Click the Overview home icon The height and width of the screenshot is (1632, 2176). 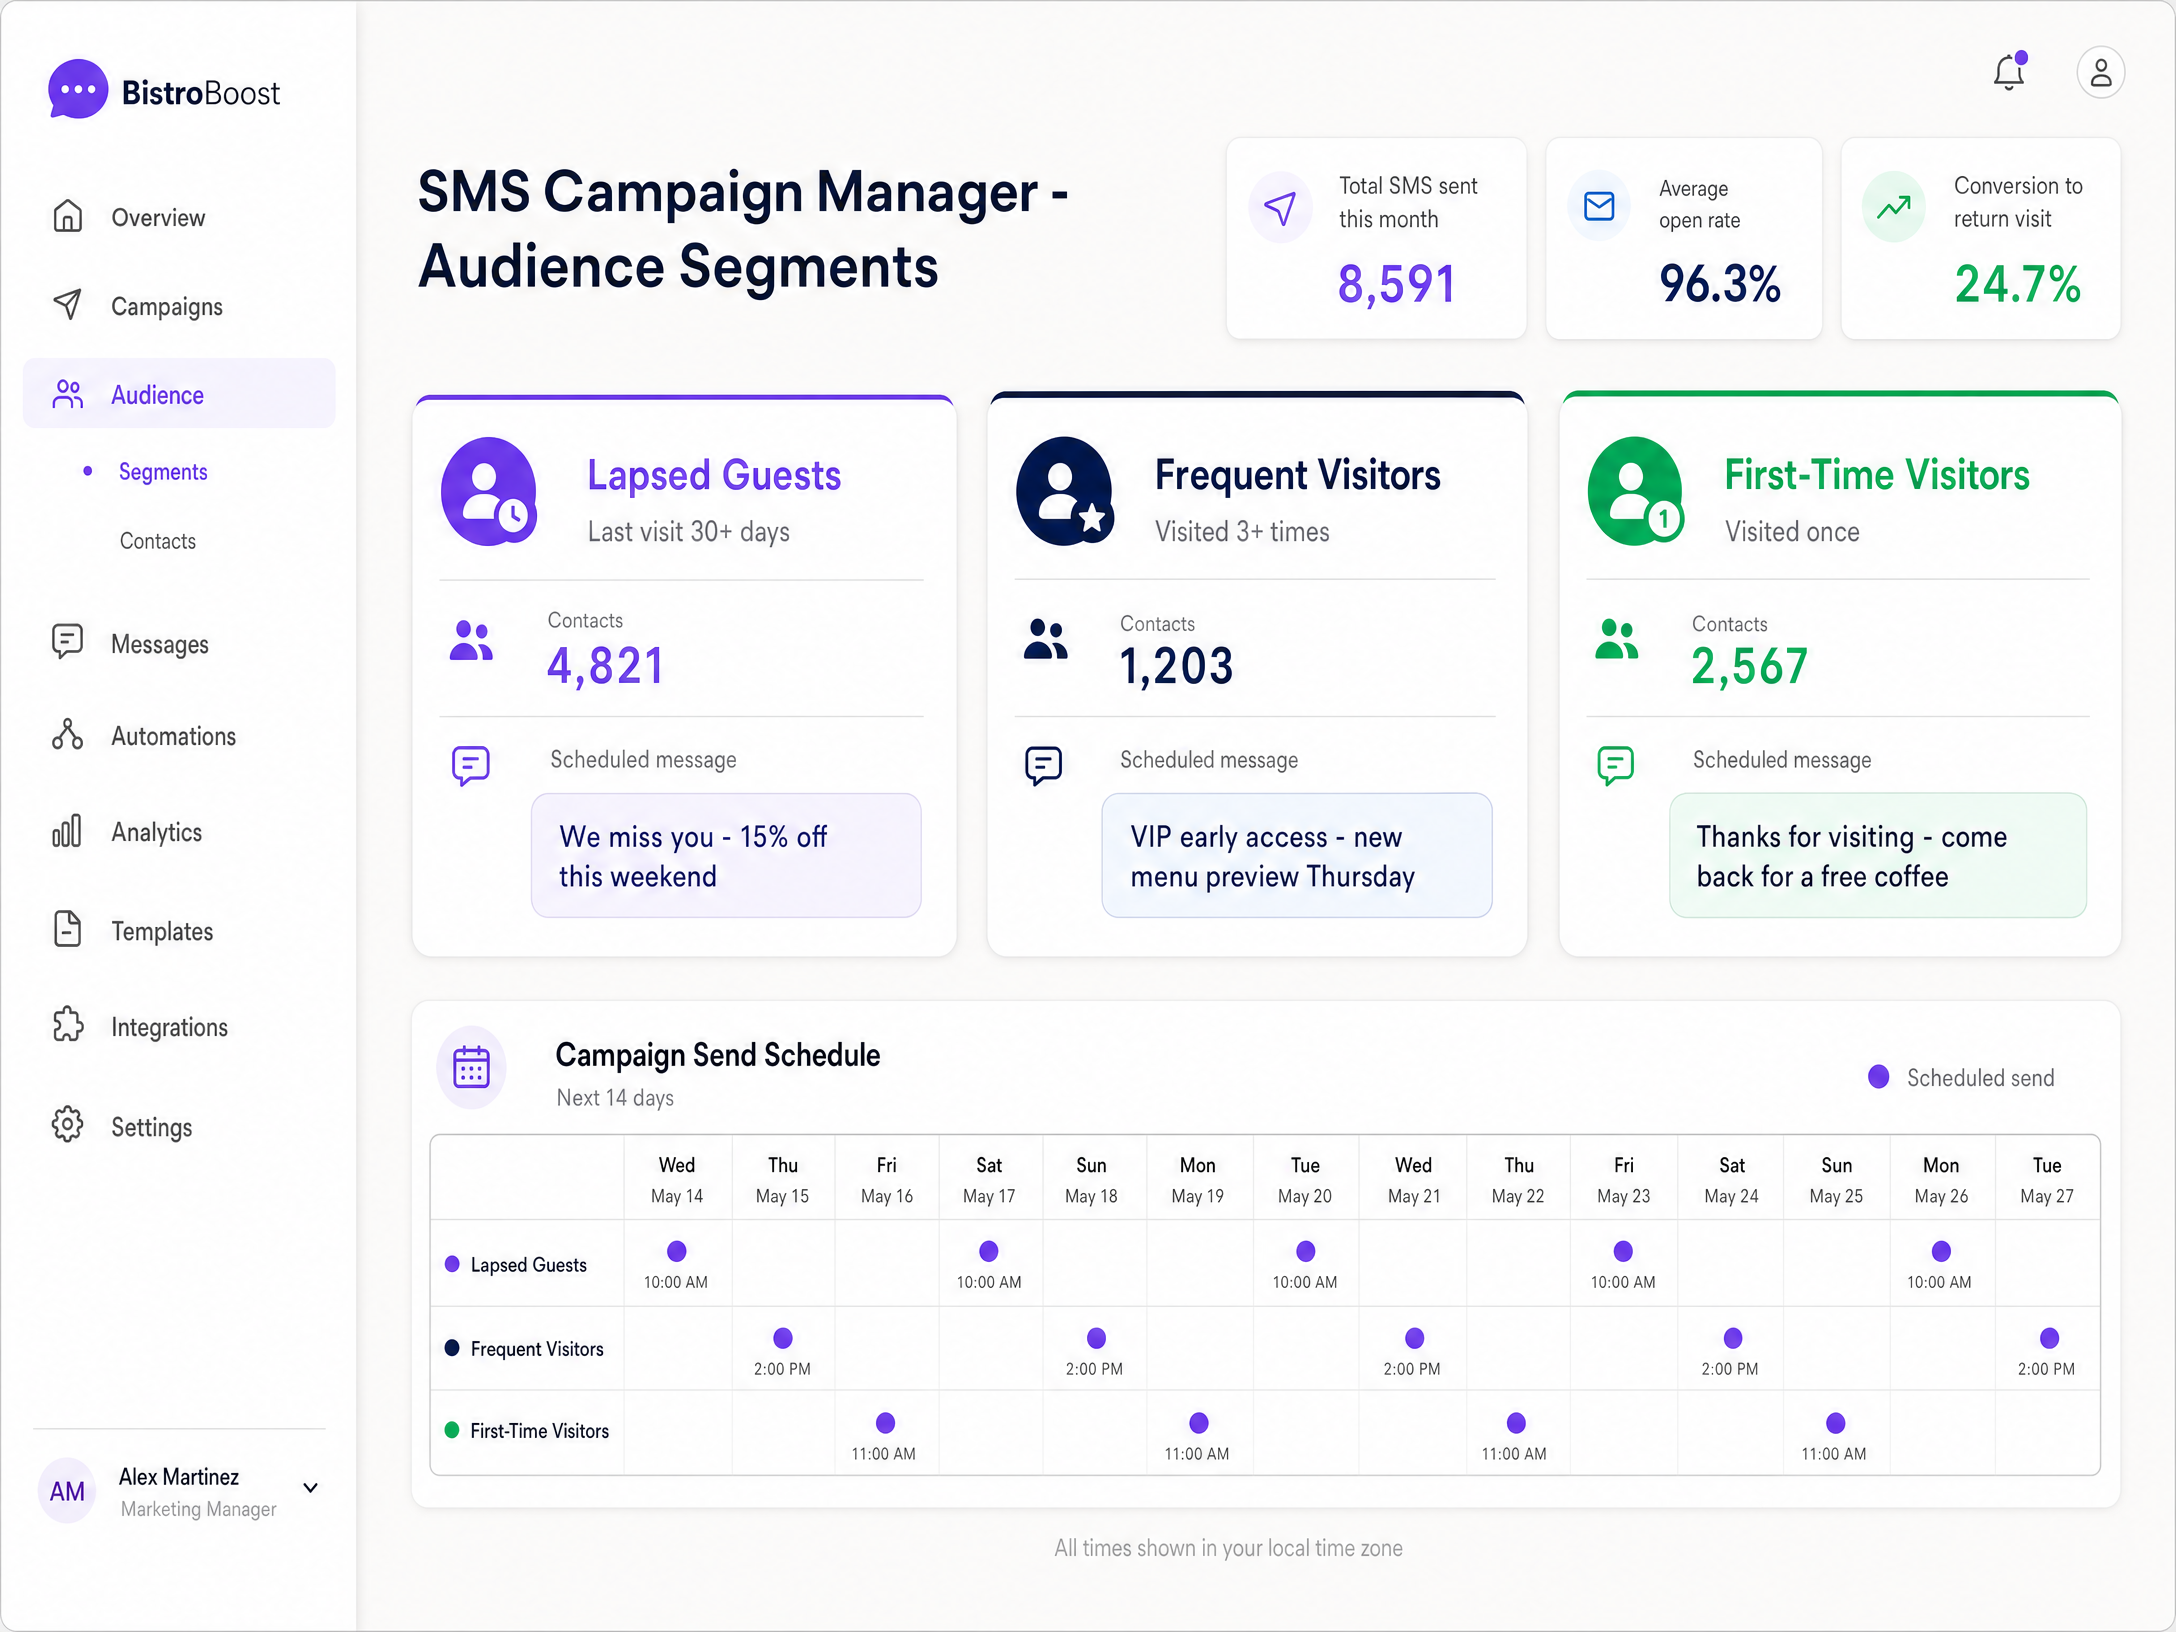(x=67, y=216)
